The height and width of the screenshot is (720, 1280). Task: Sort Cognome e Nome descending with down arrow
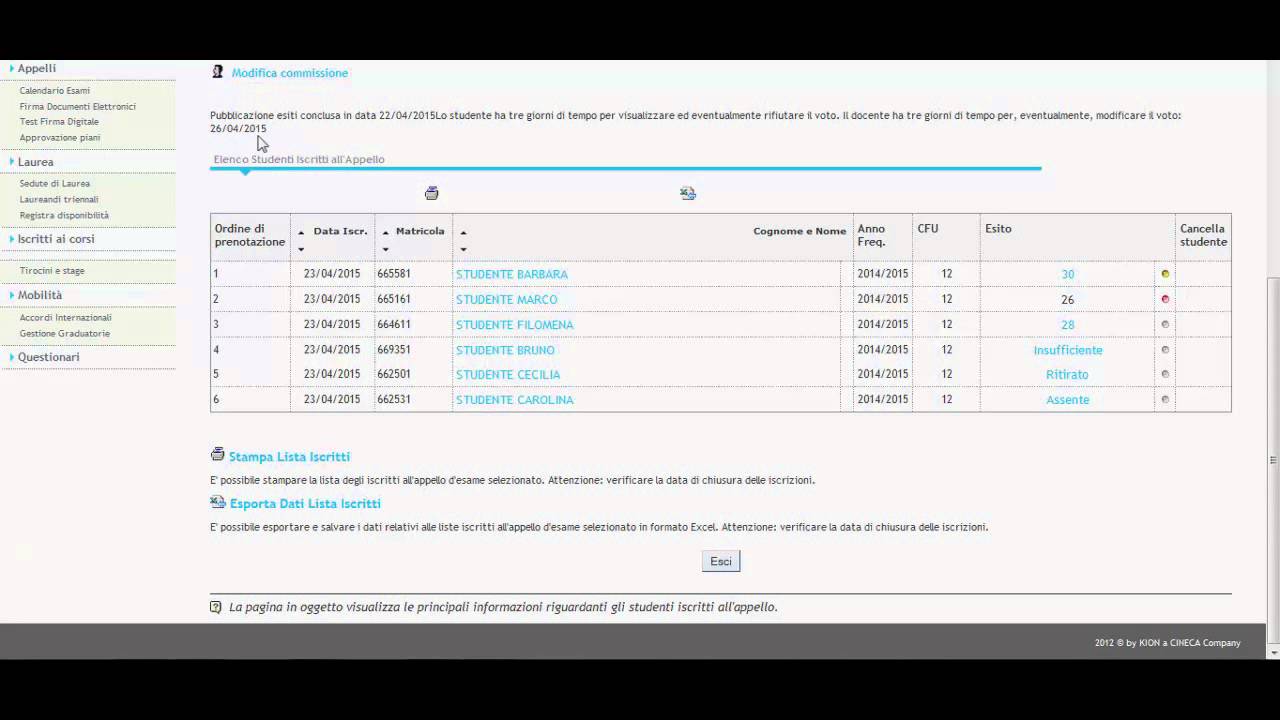(x=463, y=249)
